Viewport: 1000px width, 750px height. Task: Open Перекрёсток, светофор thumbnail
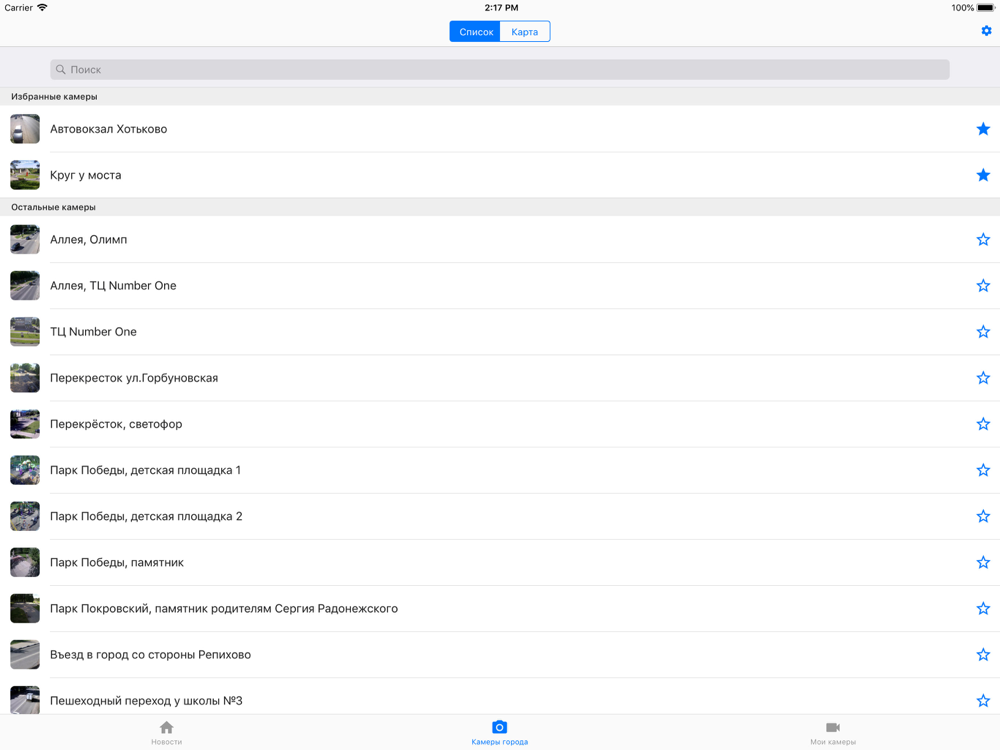pyautogui.click(x=25, y=423)
